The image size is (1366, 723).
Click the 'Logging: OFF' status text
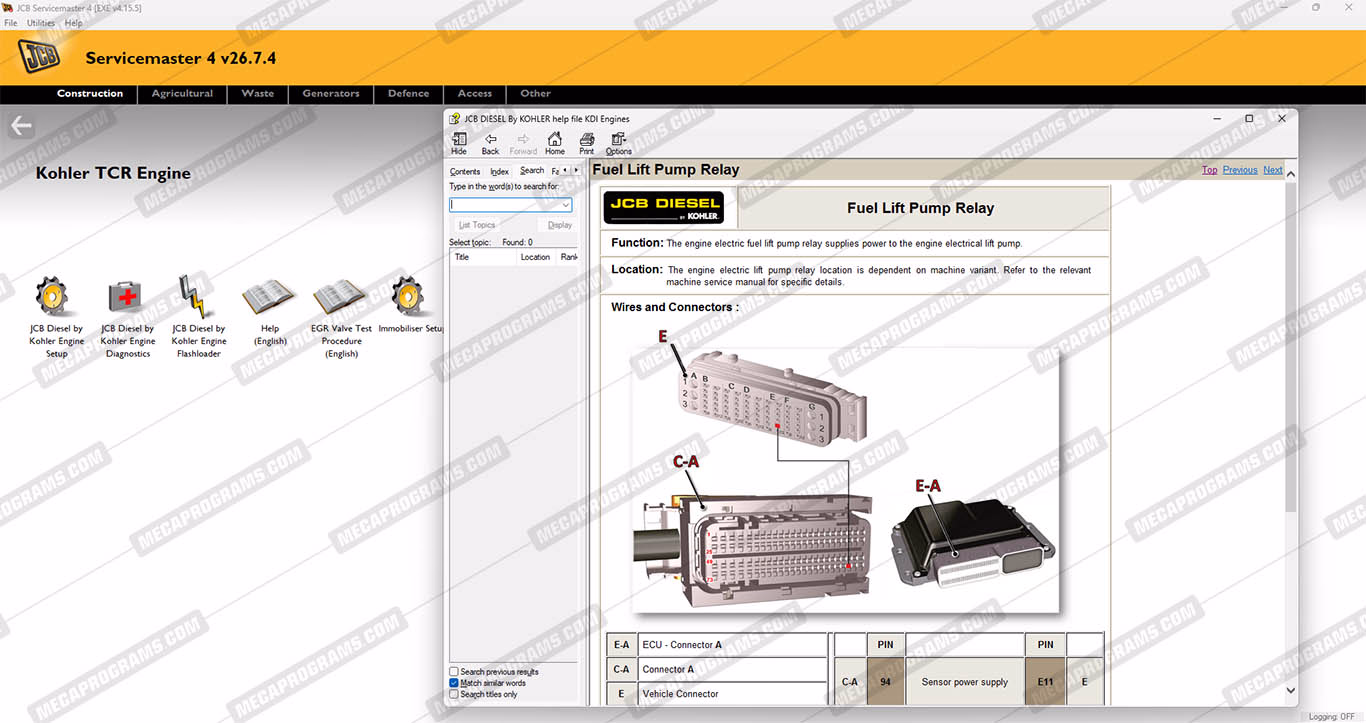coord(1332,716)
